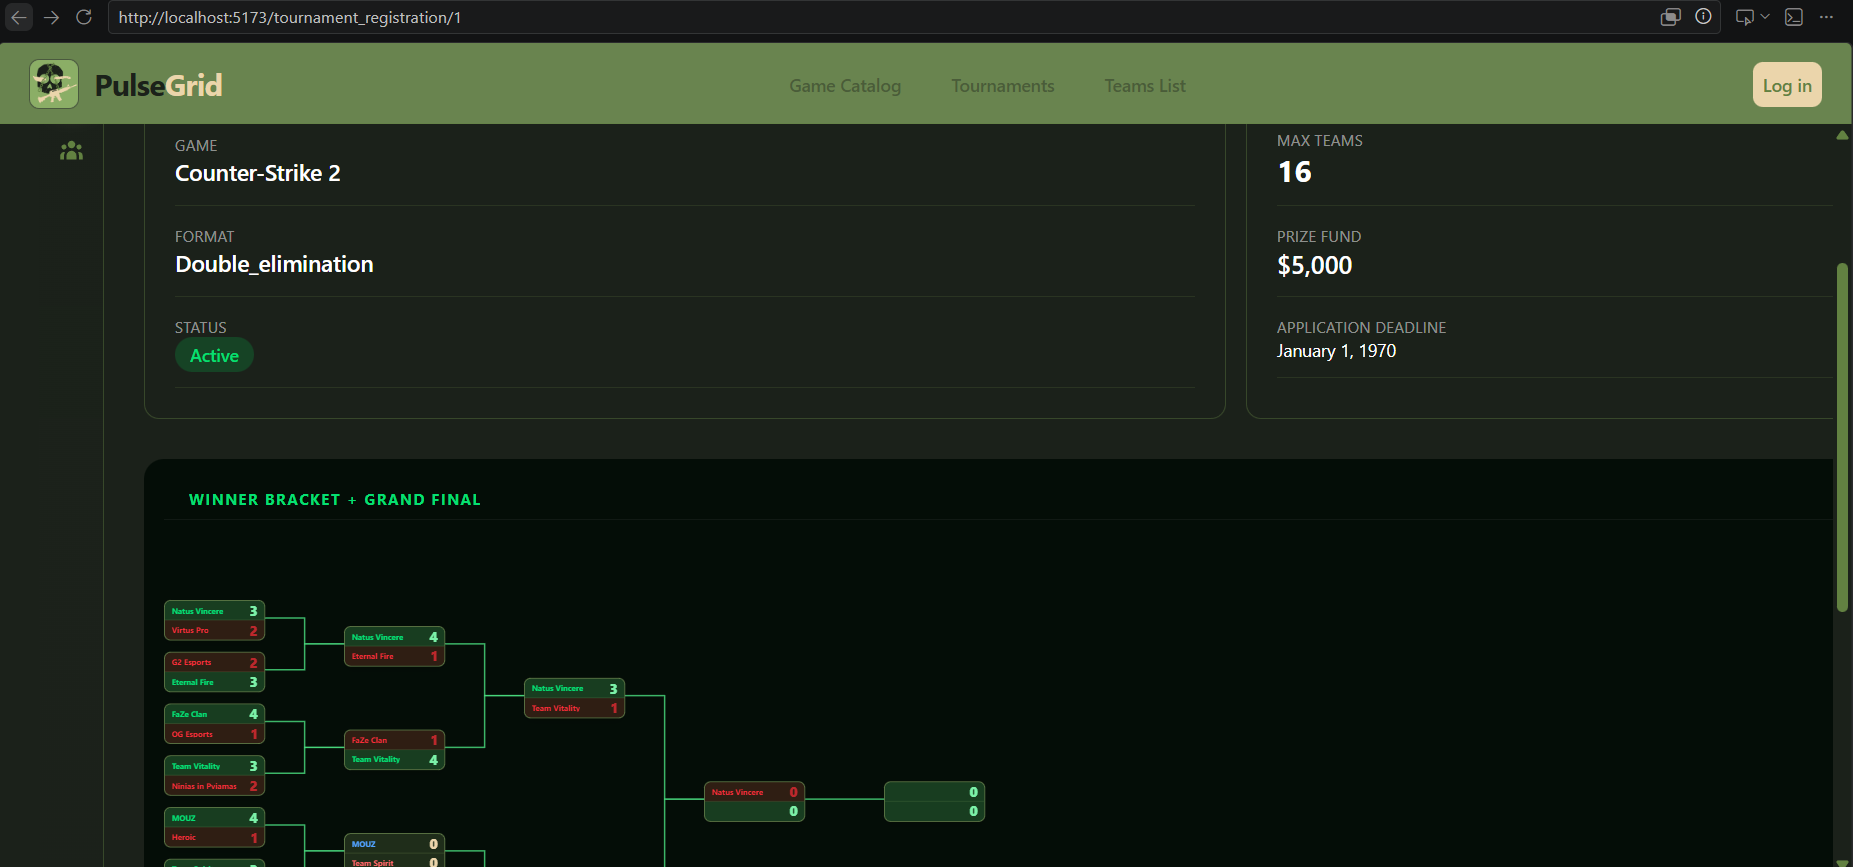Open the teams group icon in sidebar
This screenshot has height=867, width=1853.
tap(71, 151)
